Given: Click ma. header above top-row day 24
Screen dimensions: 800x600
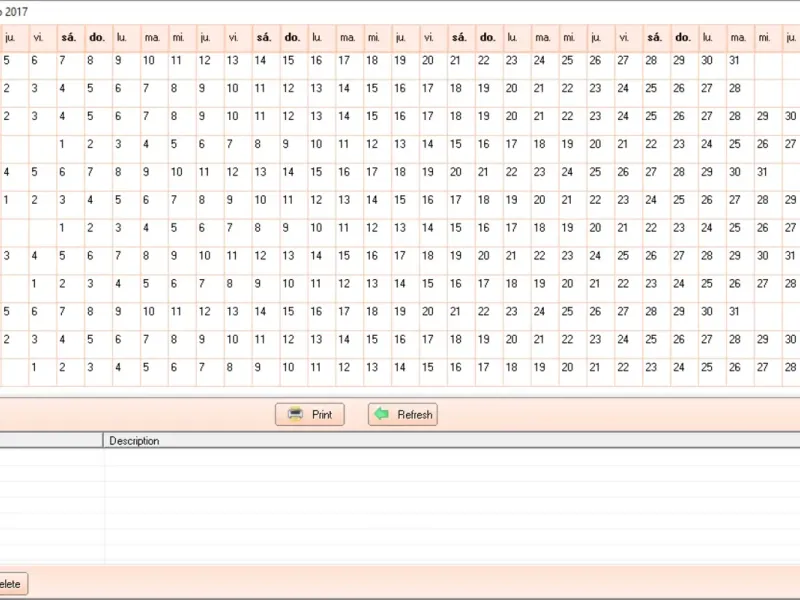Looking at the screenshot, I should [x=543, y=37].
